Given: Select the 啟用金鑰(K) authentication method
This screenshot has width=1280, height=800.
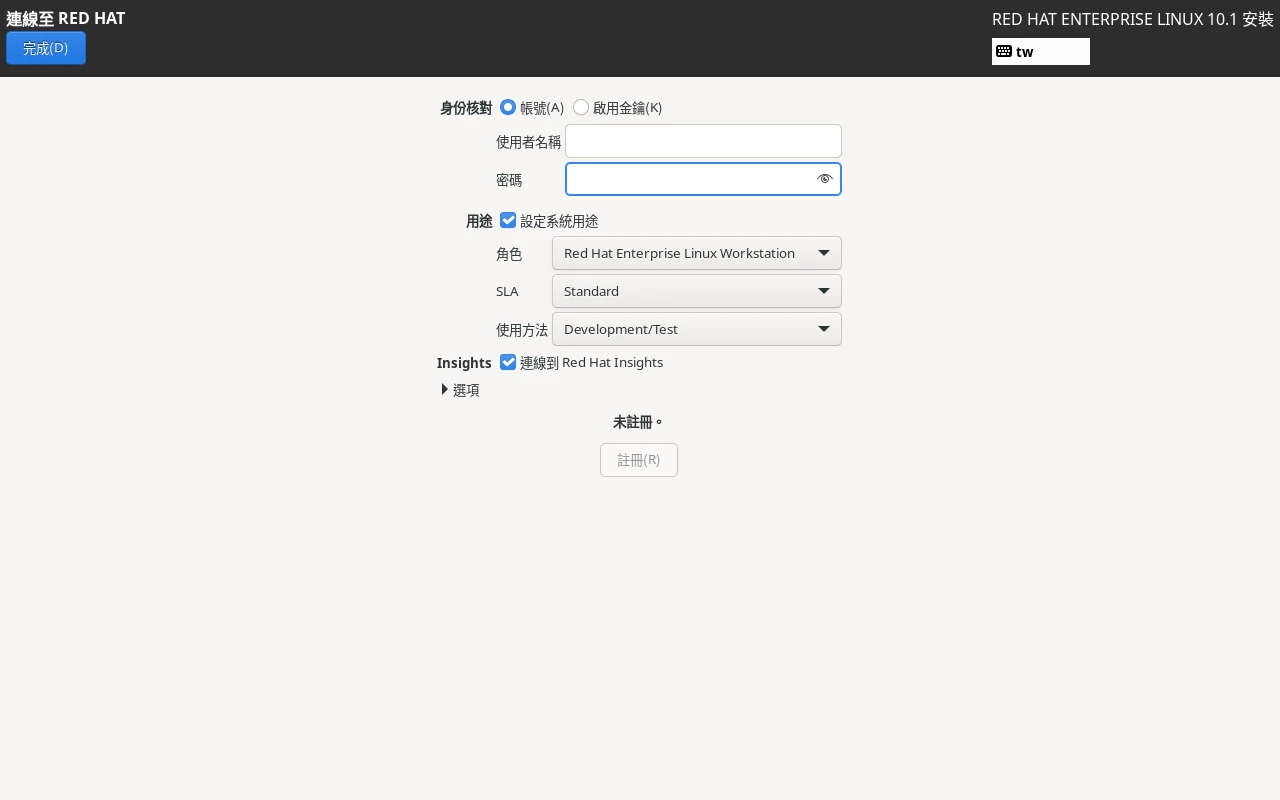Looking at the screenshot, I should coord(581,106).
